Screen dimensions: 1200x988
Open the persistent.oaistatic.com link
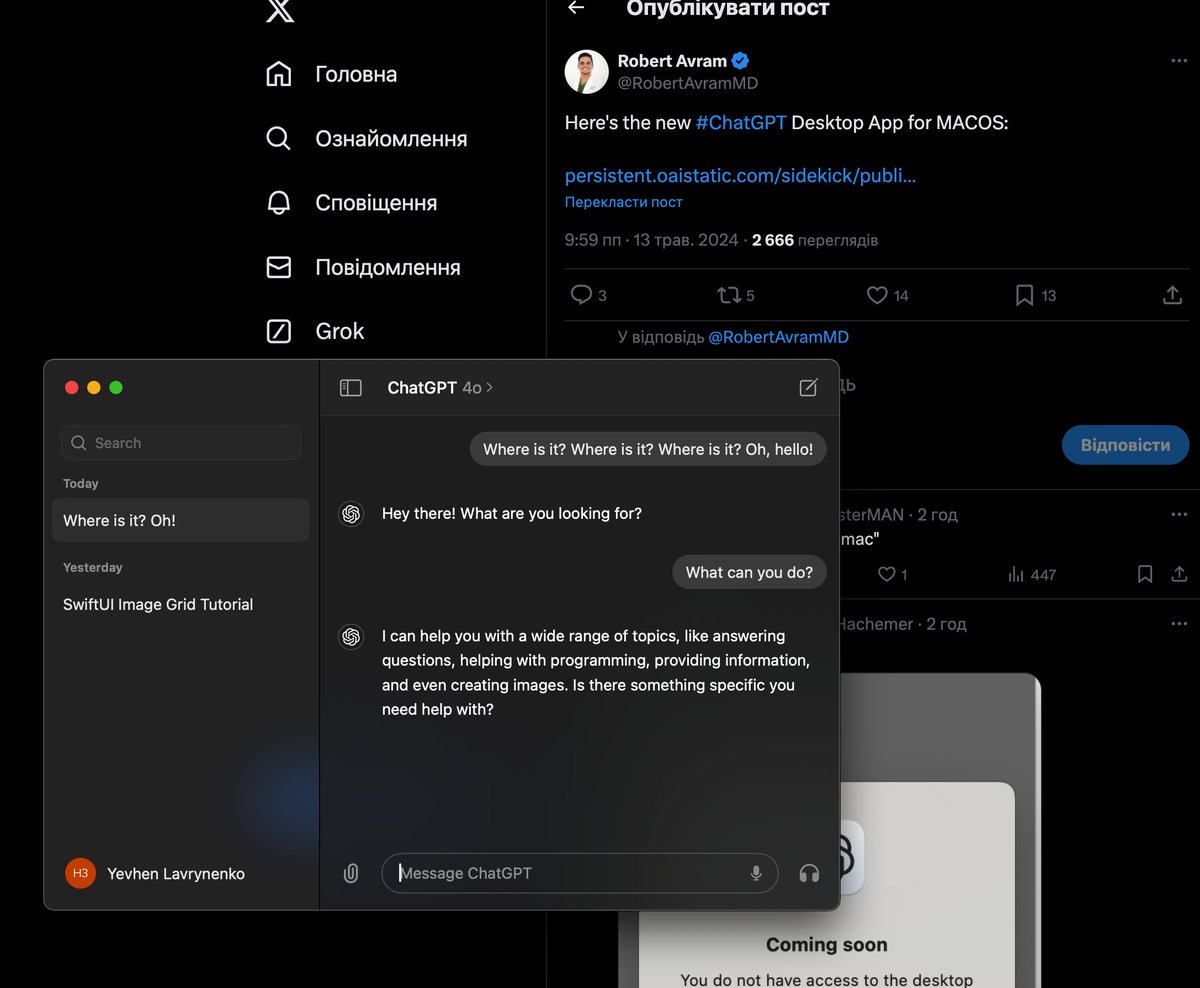click(740, 175)
